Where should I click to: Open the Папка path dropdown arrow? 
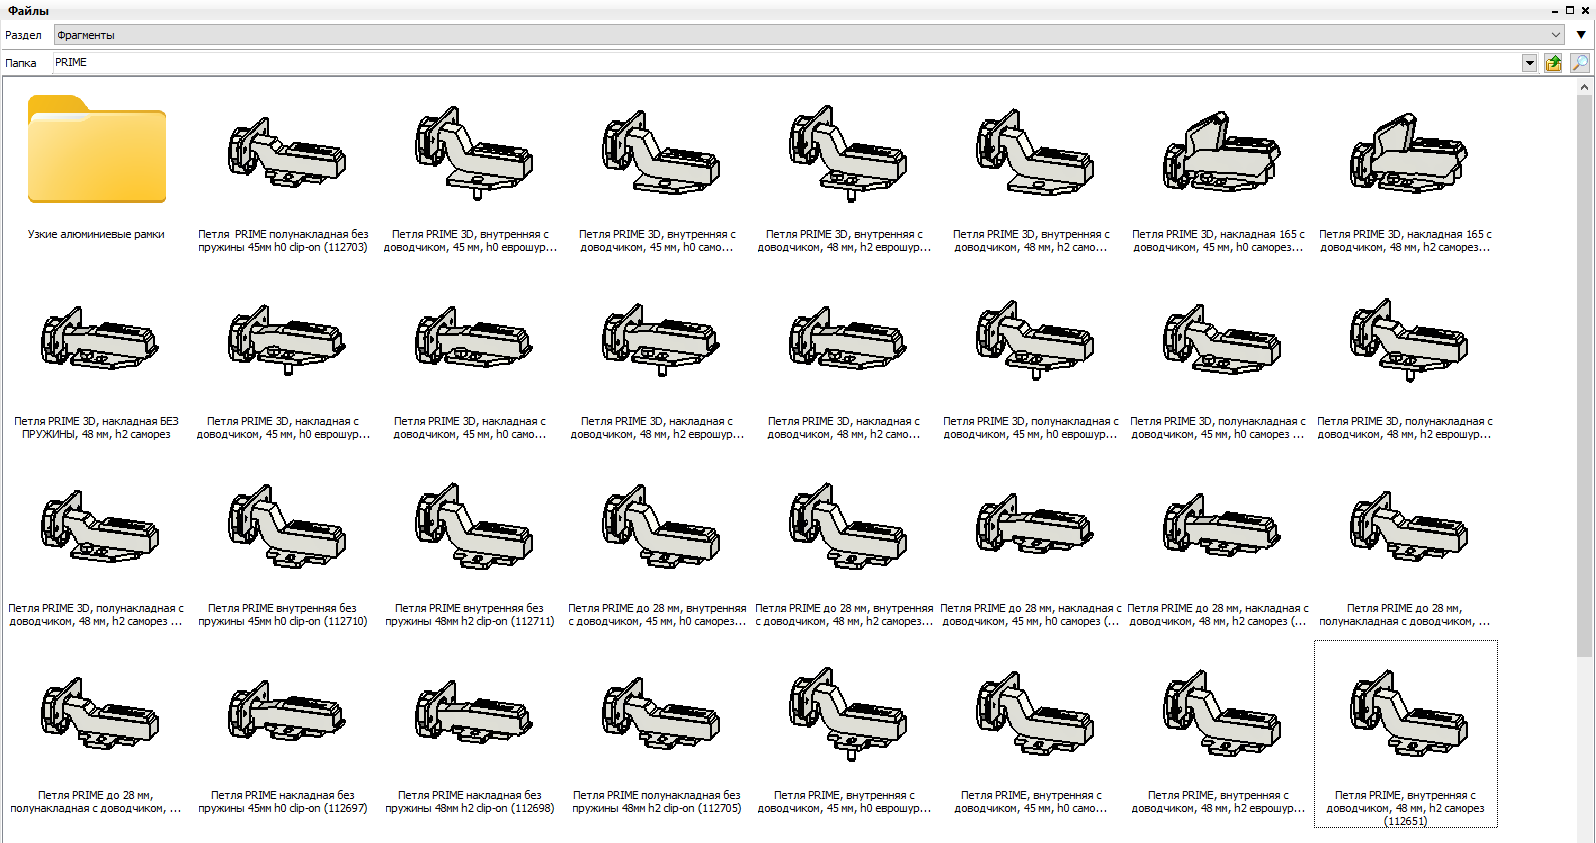pyautogui.click(x=1529, y=63)
